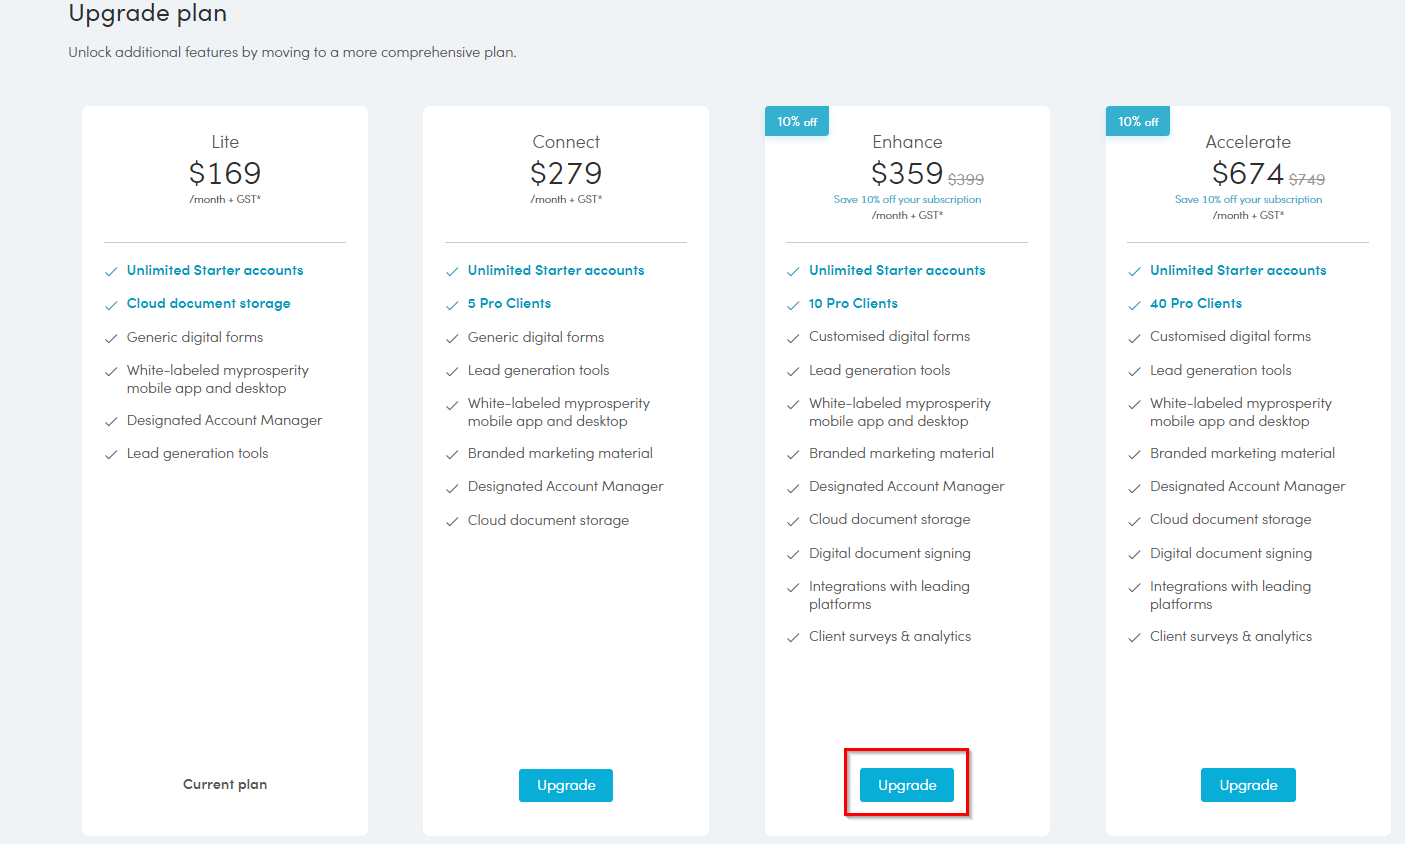The height and width of the screenshot is (844, 1405).
Task: Click the Upgrade button for Enhance plan
Action: 907,785
